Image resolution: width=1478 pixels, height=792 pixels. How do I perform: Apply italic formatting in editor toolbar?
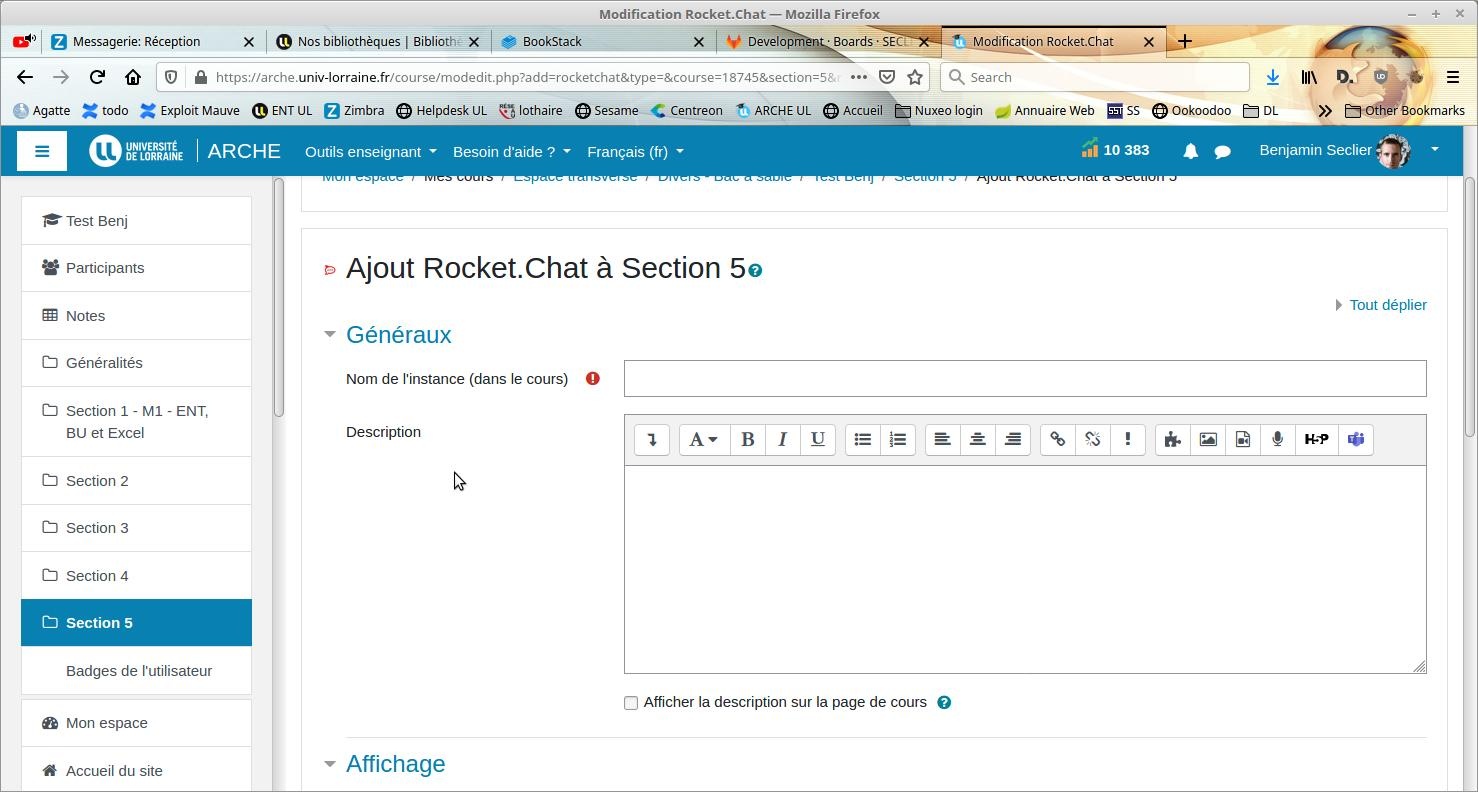click(782, 439)
